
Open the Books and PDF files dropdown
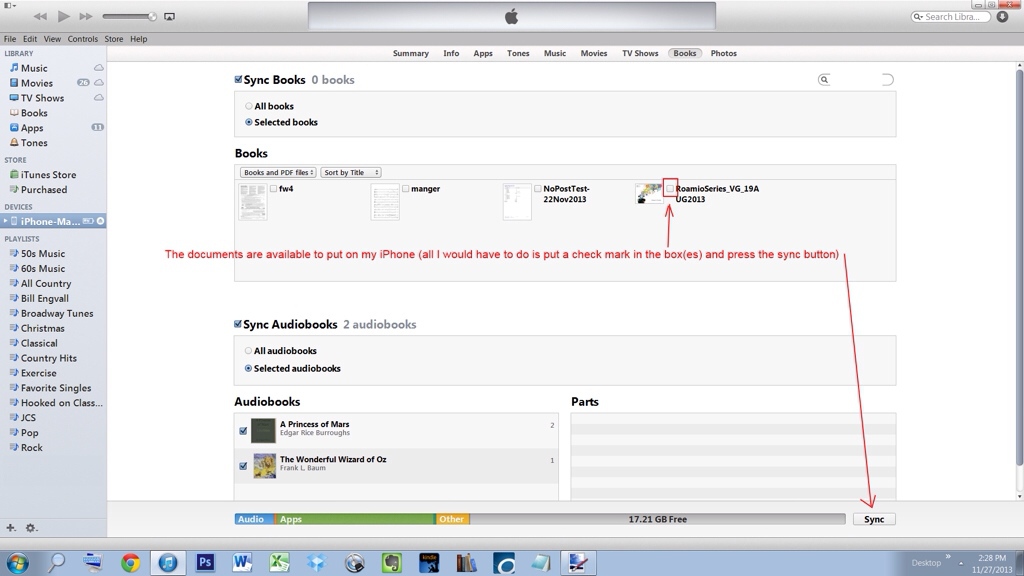coord(278,172)
